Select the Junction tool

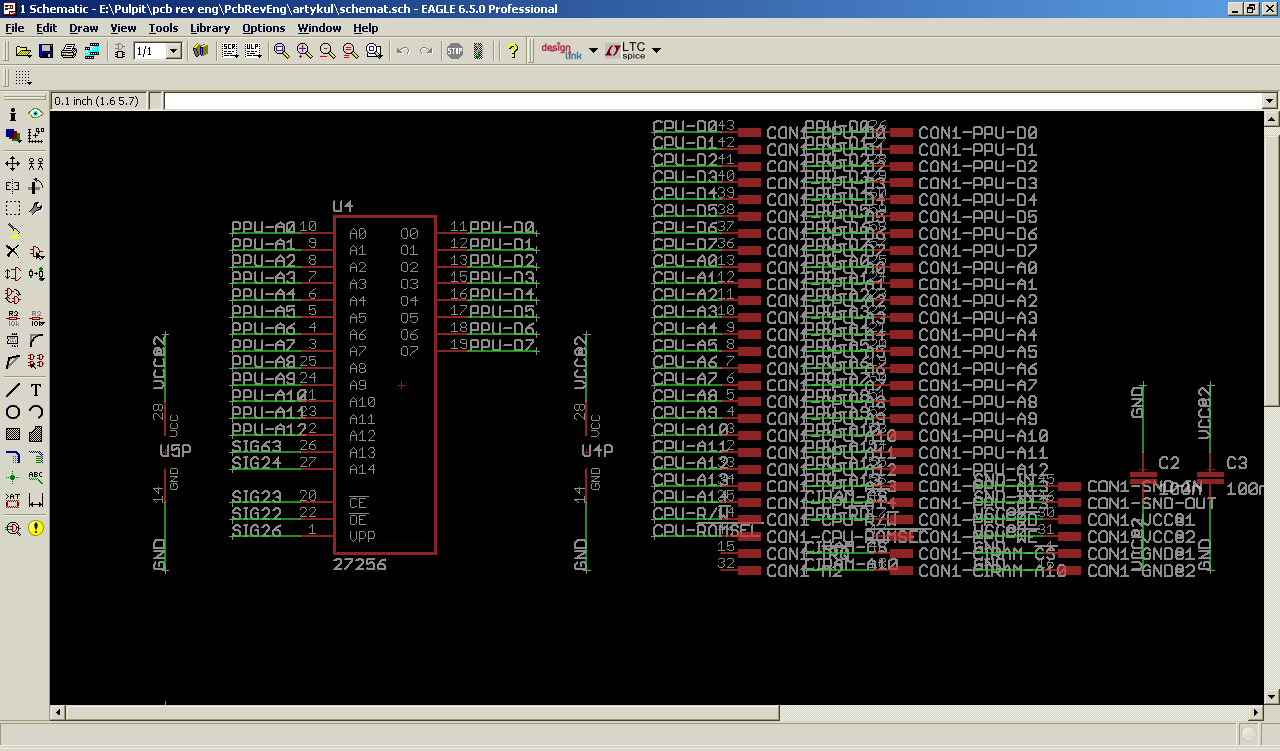coord(13,478)
